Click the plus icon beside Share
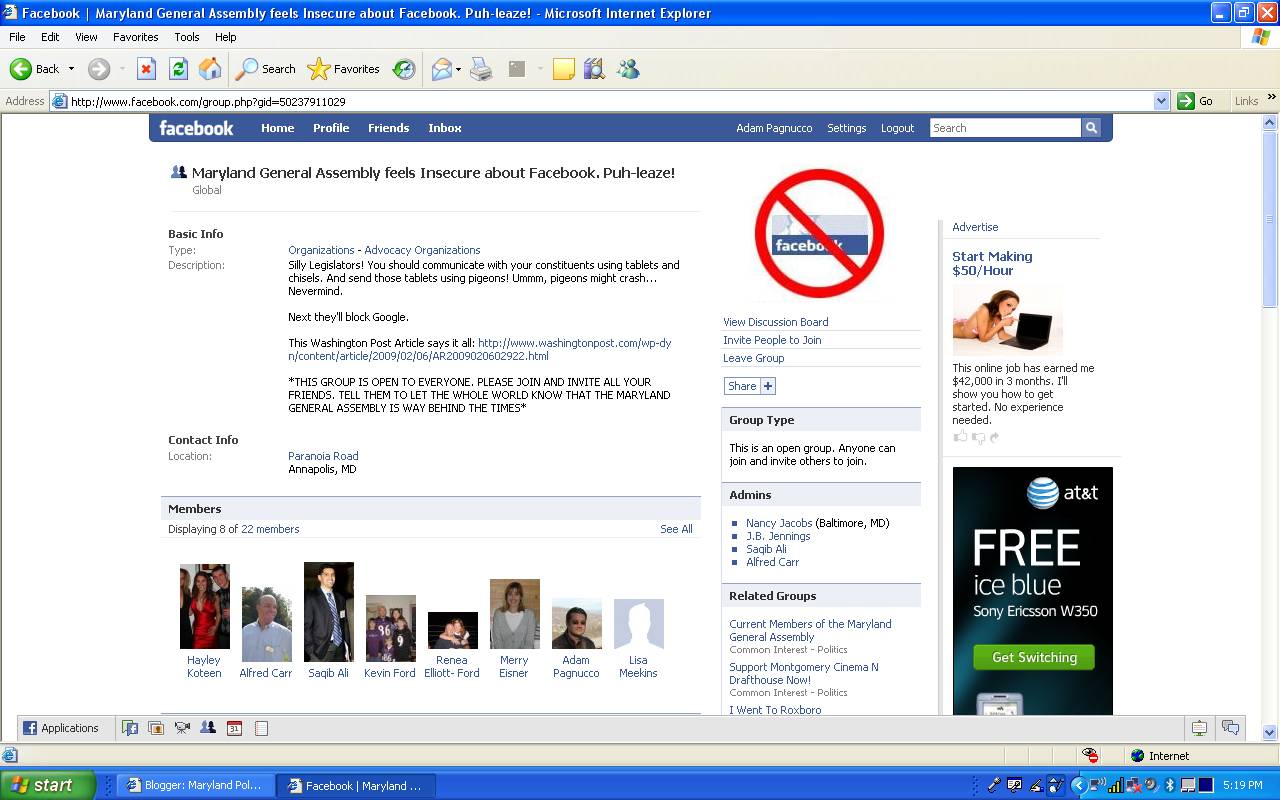1280x800 pixels. pyautogui.click(x=768, y=386)
